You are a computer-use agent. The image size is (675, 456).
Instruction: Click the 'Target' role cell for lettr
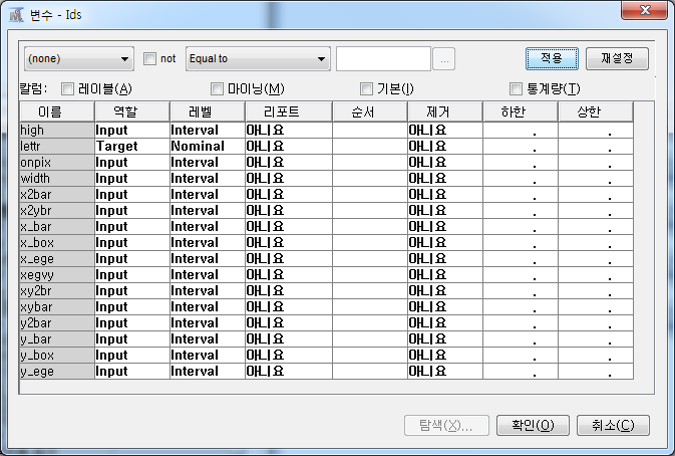pos(132,146)
